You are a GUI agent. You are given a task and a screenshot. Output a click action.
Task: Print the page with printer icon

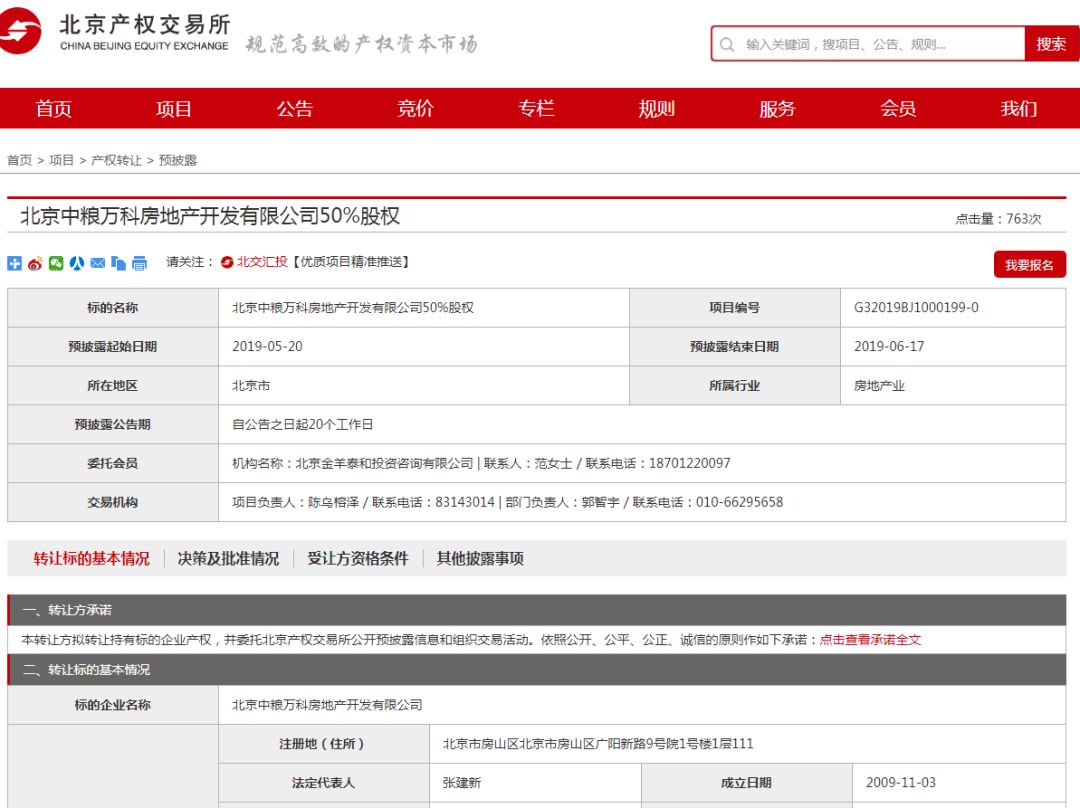140,263
